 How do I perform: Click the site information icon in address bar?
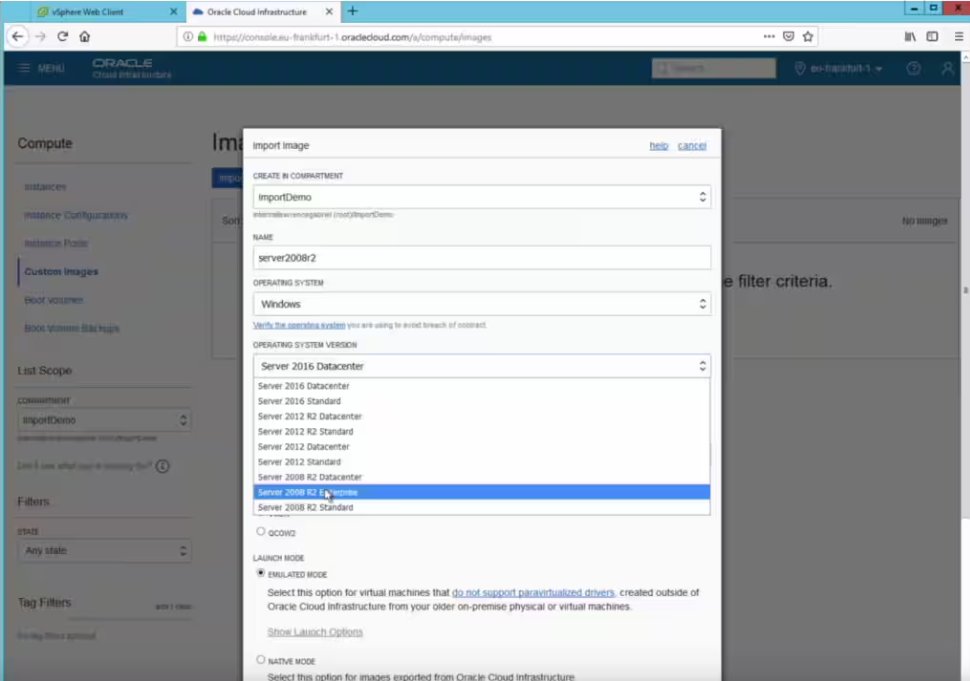pyautogui.click(x=187, y=37)
